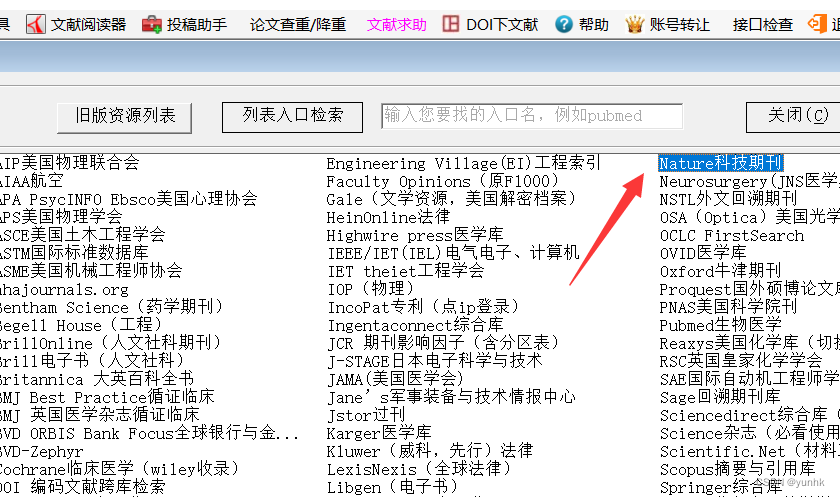840x497 pixels.
Task: Select ASME美国机械工程师协会 entry
Action: (x=91, y=270)
